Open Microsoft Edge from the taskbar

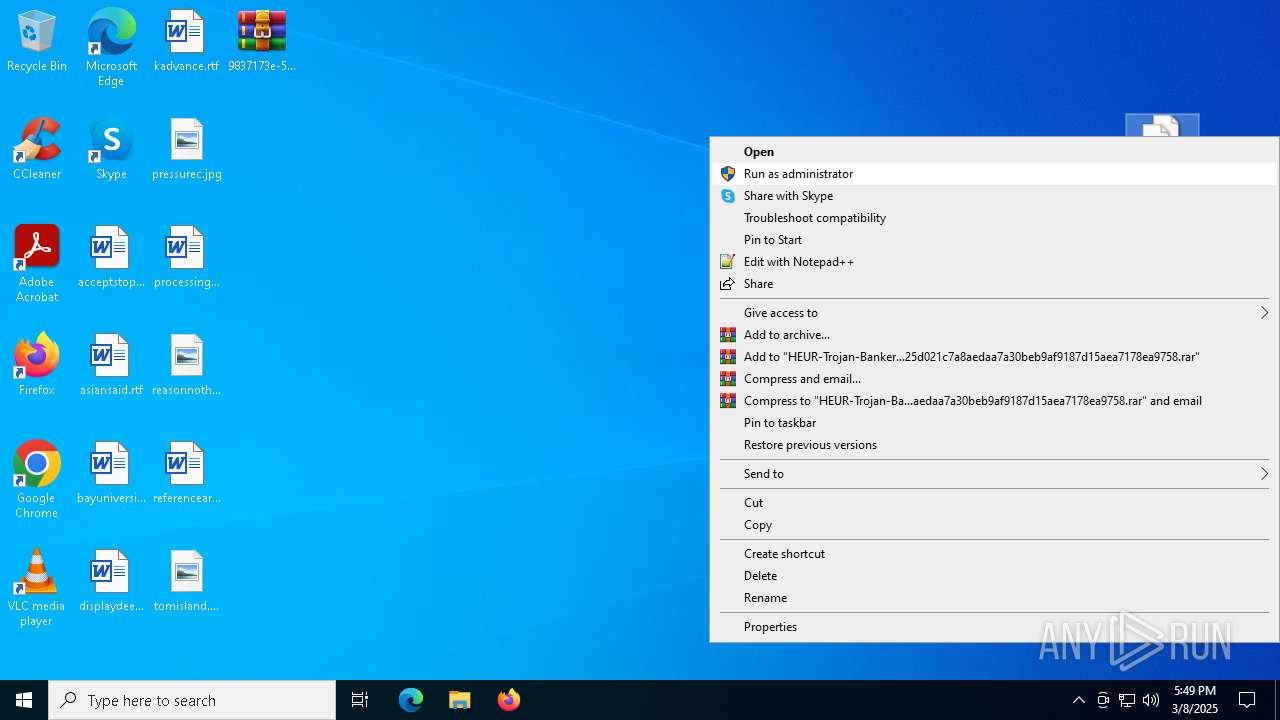click(x=411, y=700)
